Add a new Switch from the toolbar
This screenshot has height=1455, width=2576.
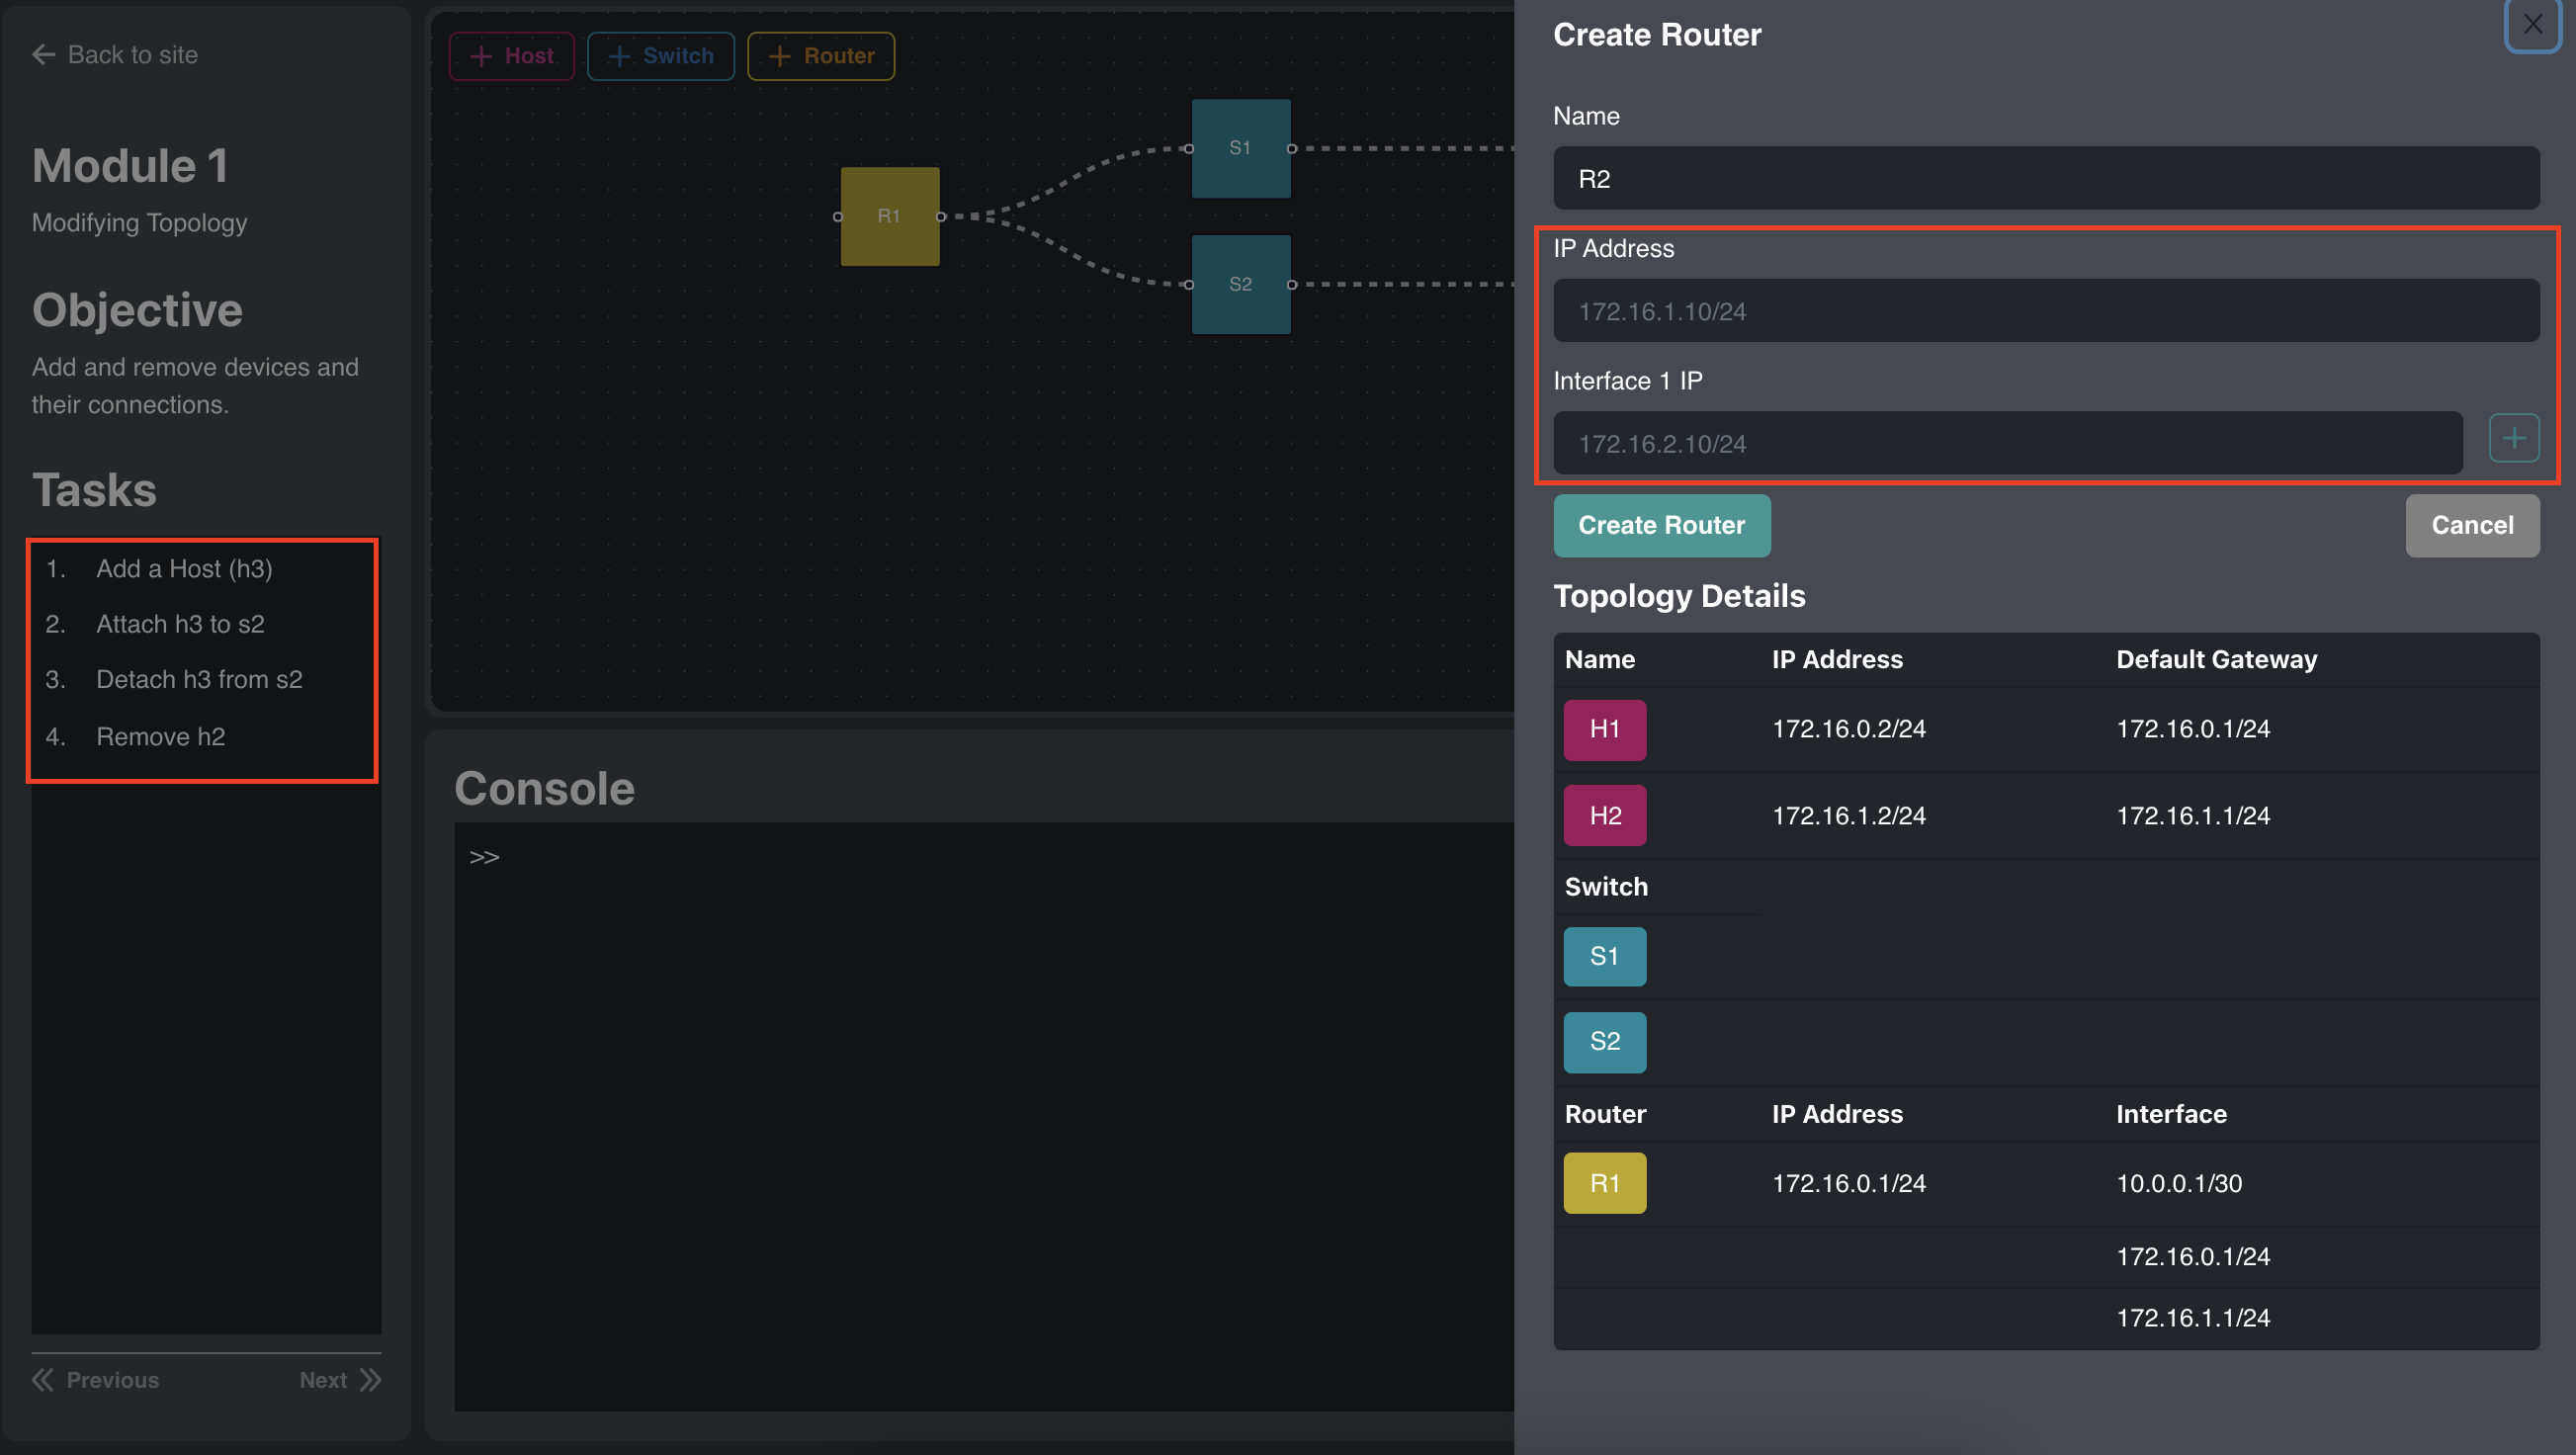(660, 56)
